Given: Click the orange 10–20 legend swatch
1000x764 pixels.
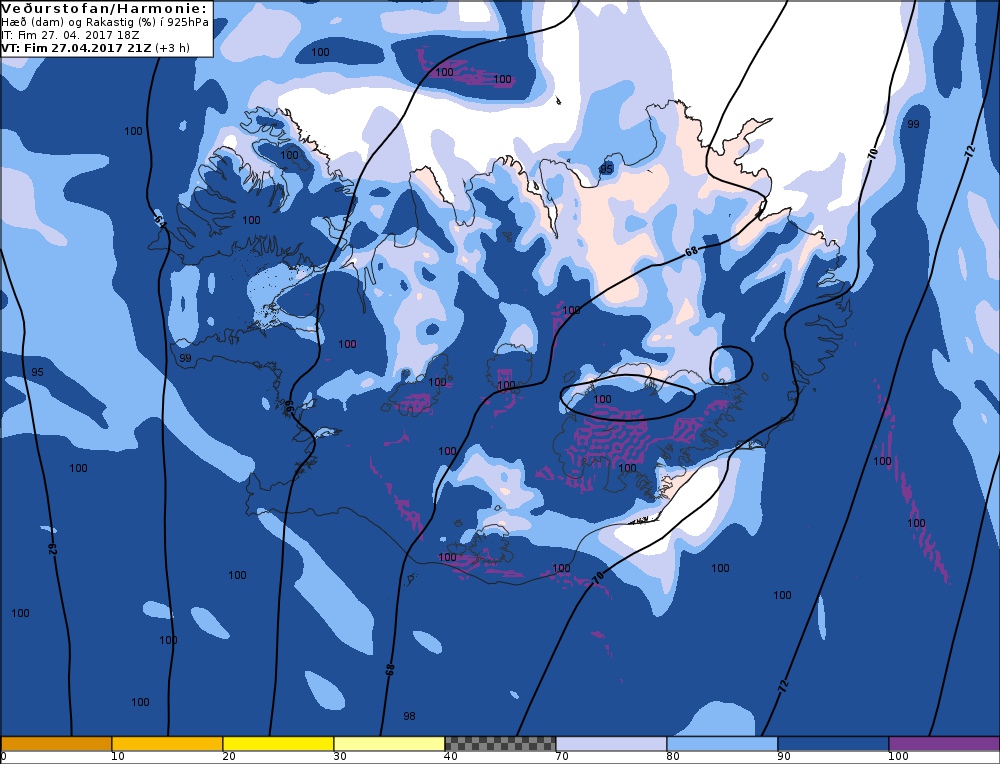Looking at the screenshot, I should [x=167, y=744].
